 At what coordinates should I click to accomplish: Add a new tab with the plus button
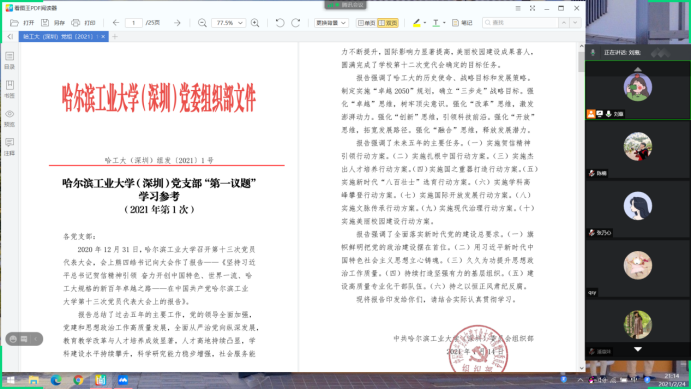[x=115, y=37]
